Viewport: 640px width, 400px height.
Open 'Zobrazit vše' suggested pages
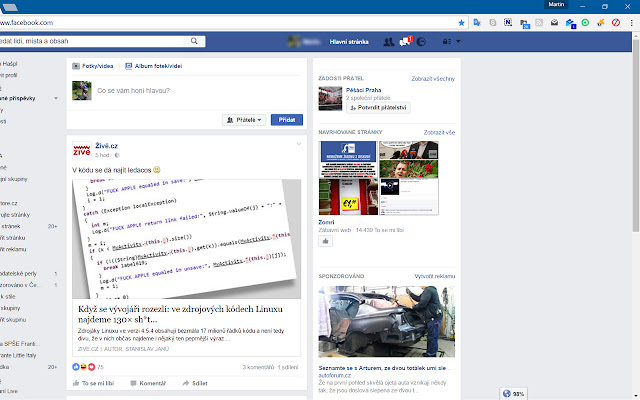pos(439,133)
